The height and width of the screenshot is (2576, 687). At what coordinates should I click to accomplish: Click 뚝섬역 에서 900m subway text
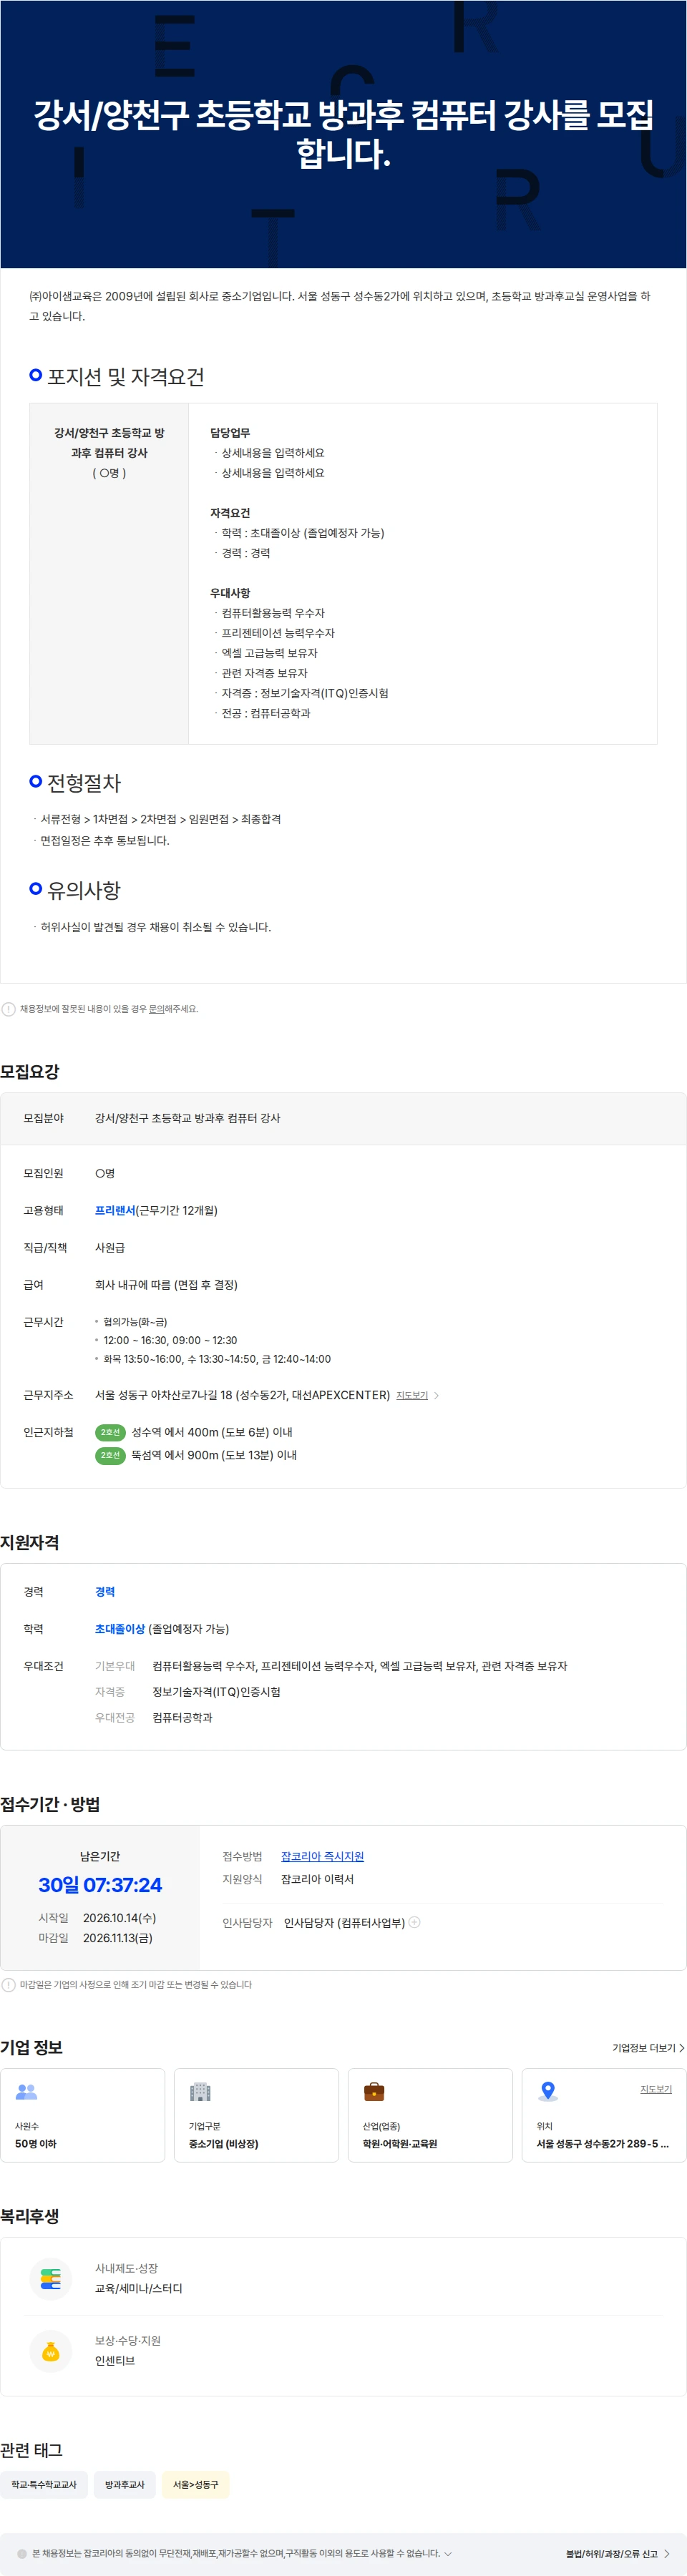coord(214,1455)
